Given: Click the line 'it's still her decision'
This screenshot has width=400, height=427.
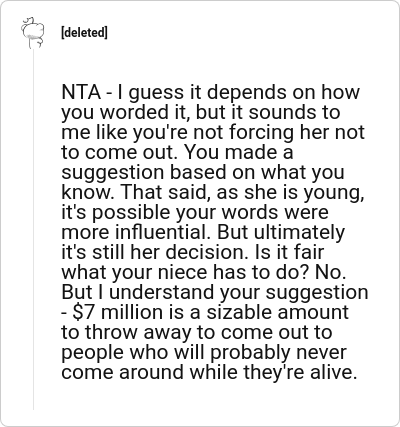Looking at the screenshot, I should 192,252.
